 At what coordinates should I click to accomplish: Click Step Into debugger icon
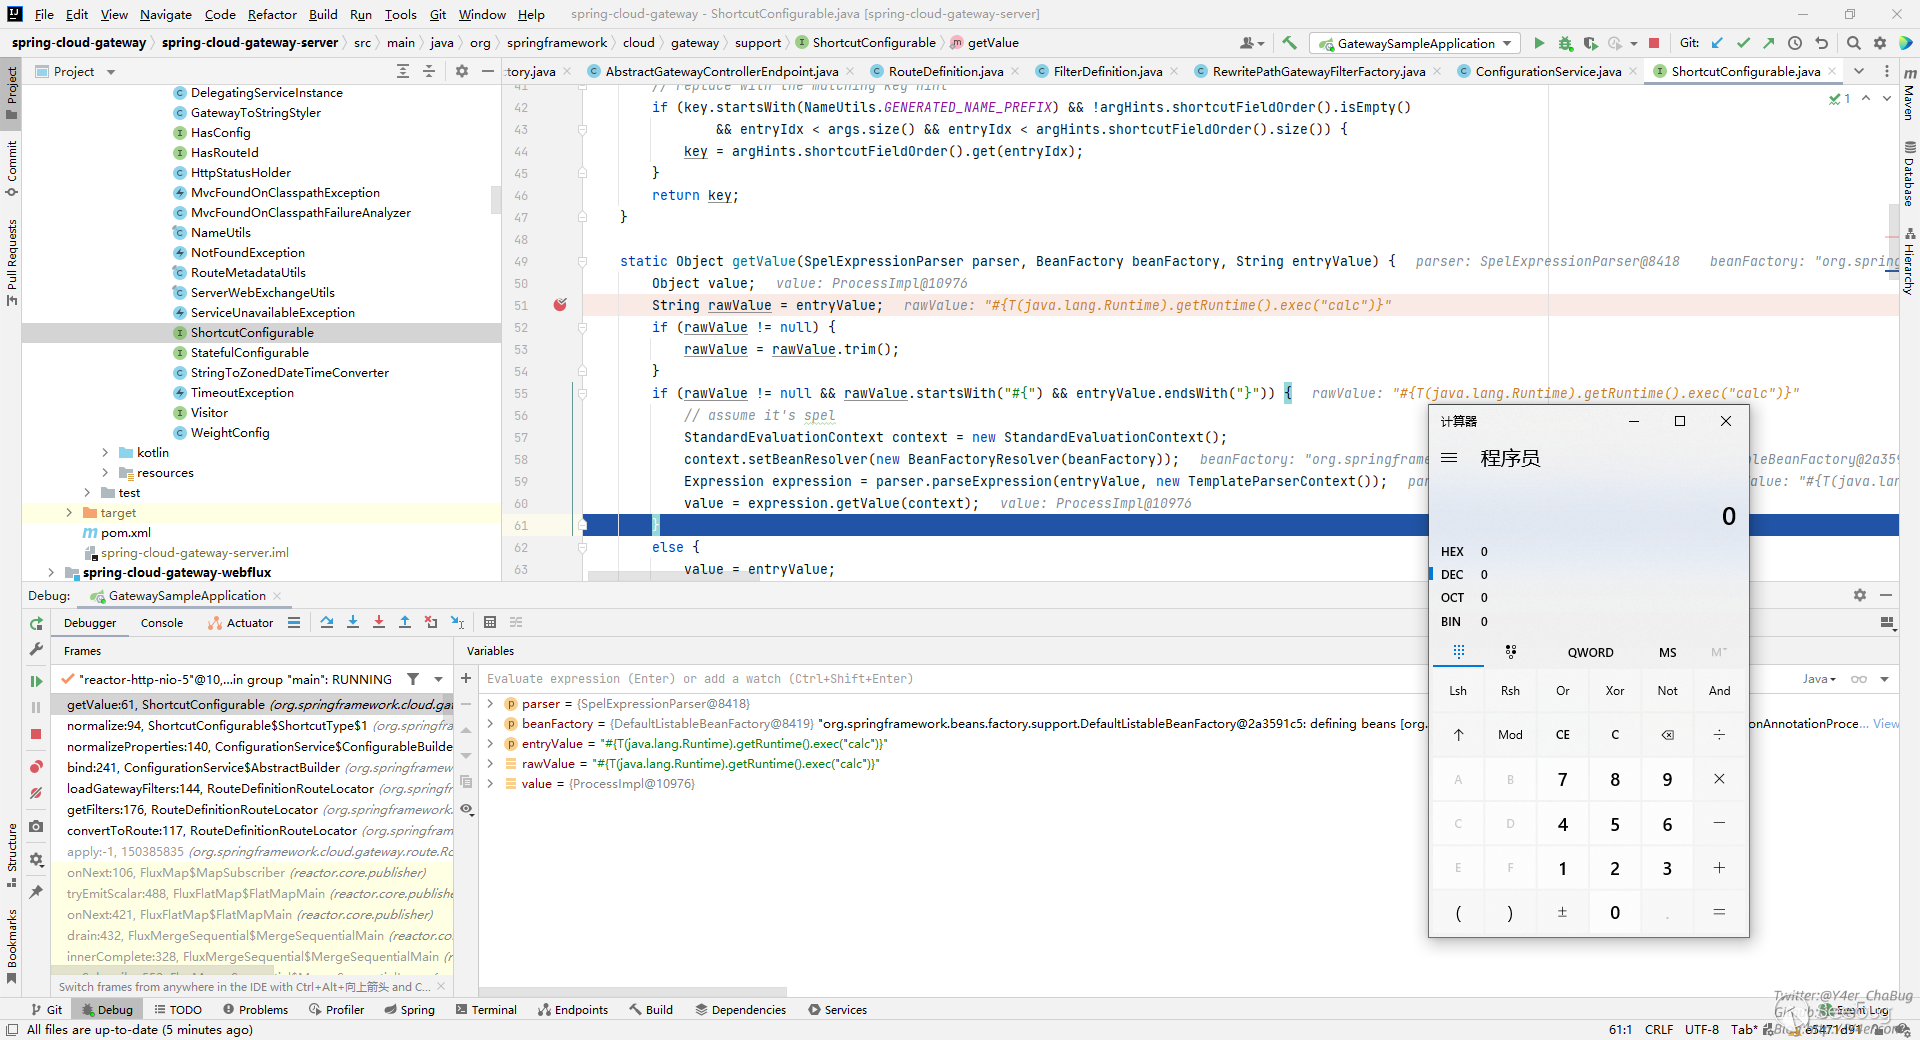point(353,622)
